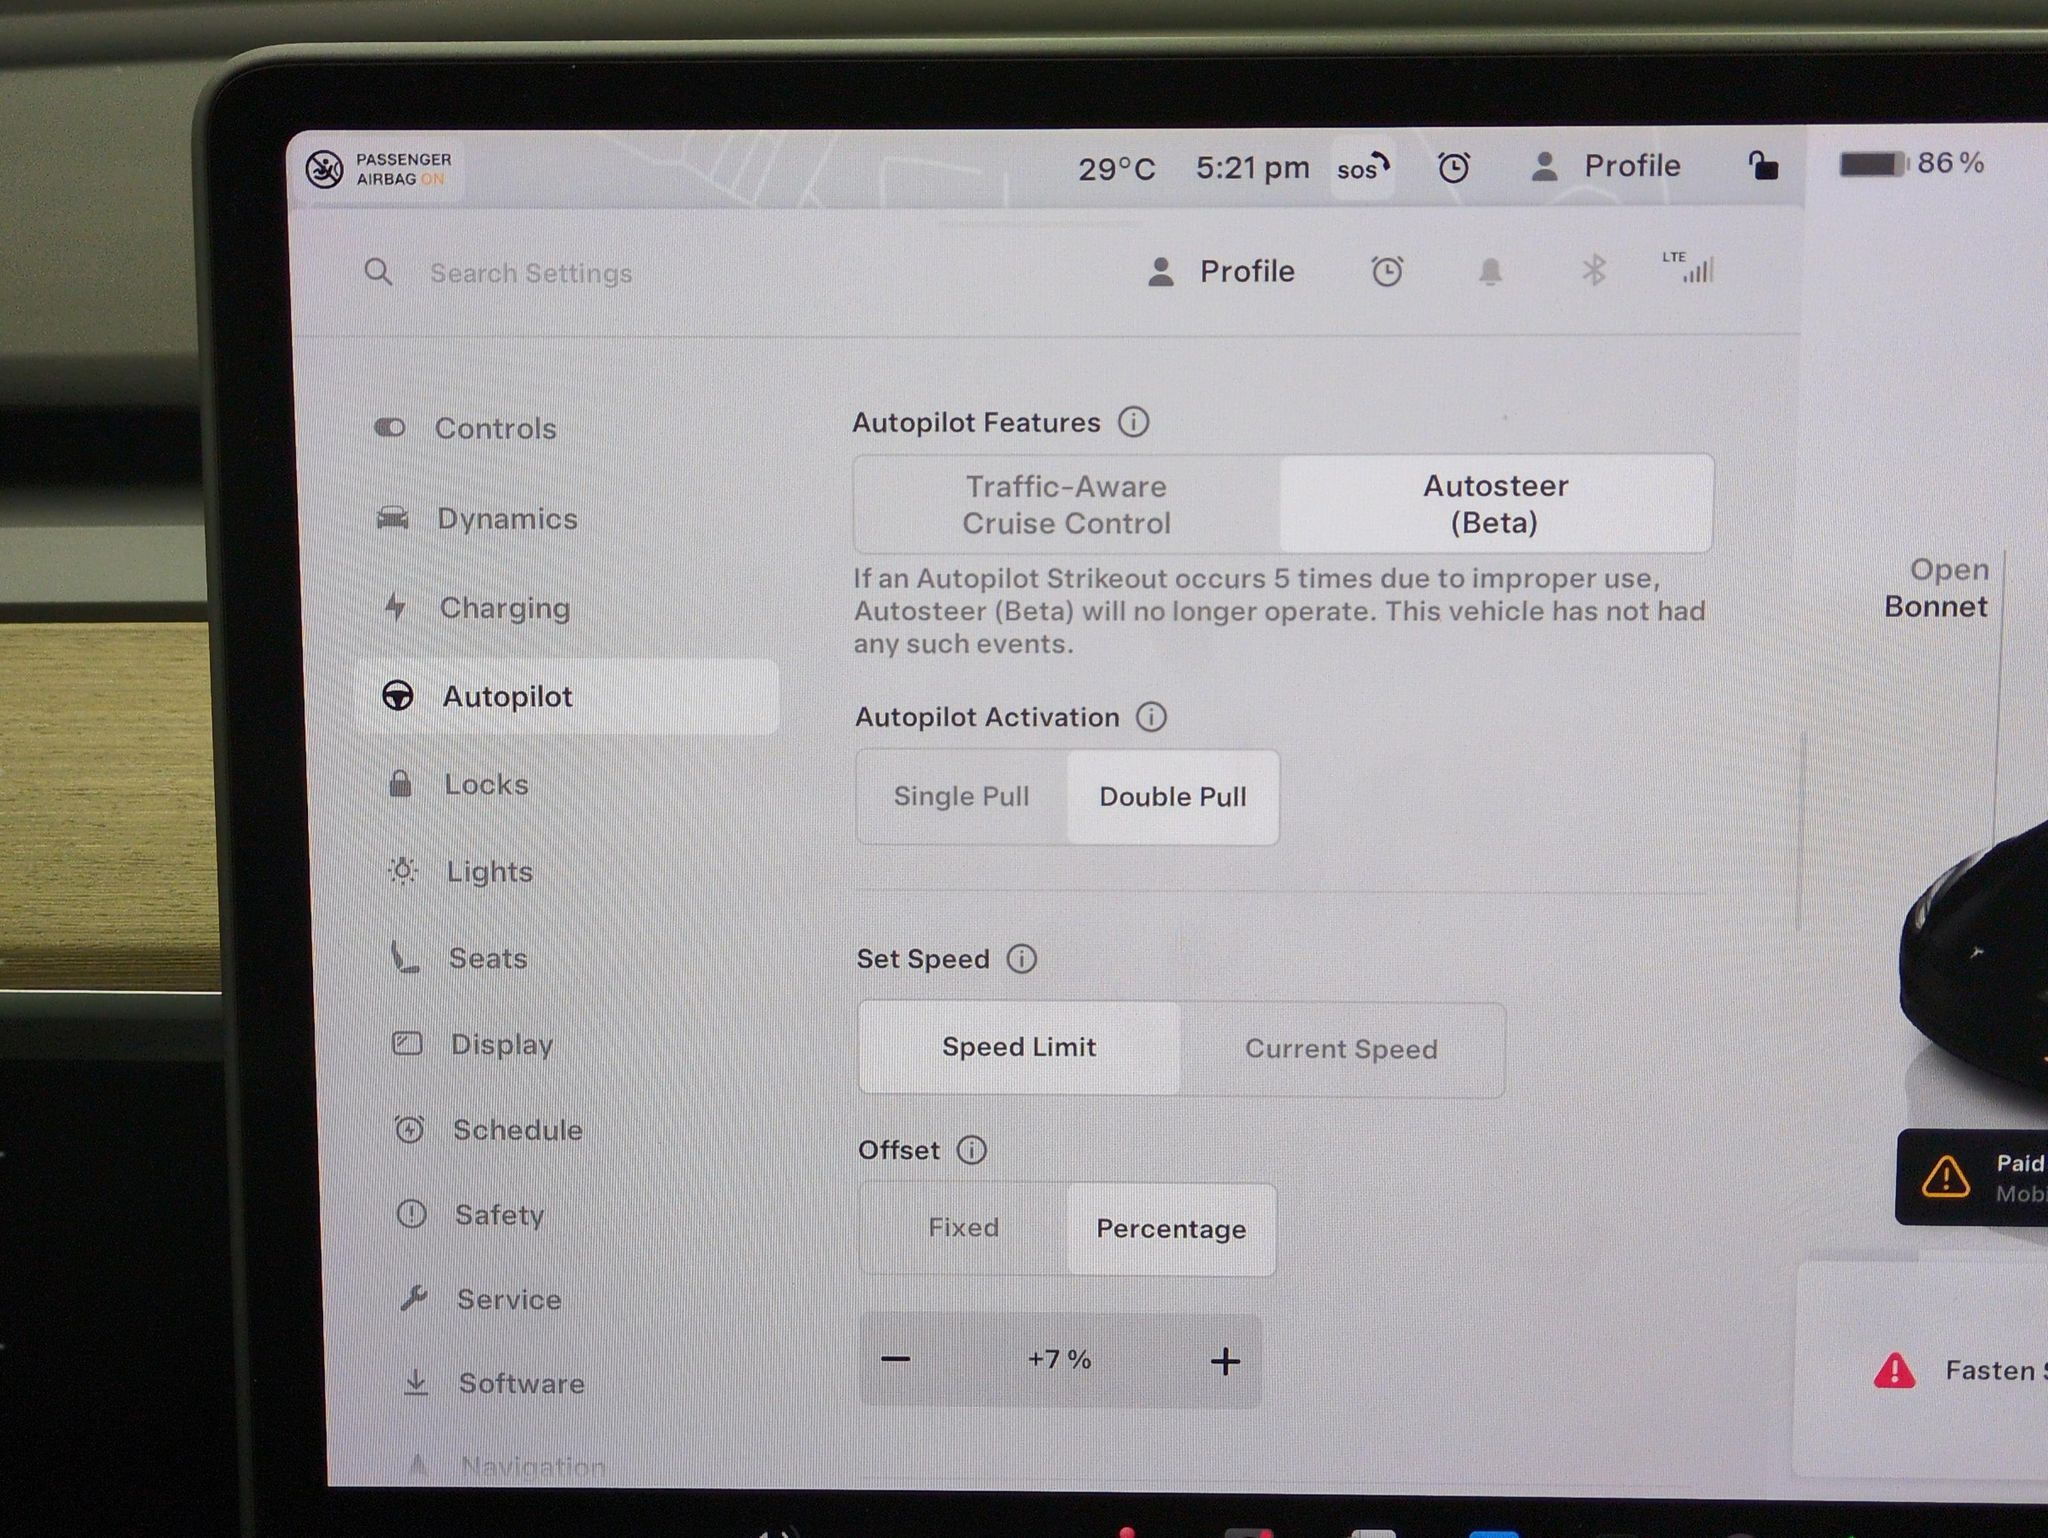Show info for Autopilot Activation

[1151, 716]
